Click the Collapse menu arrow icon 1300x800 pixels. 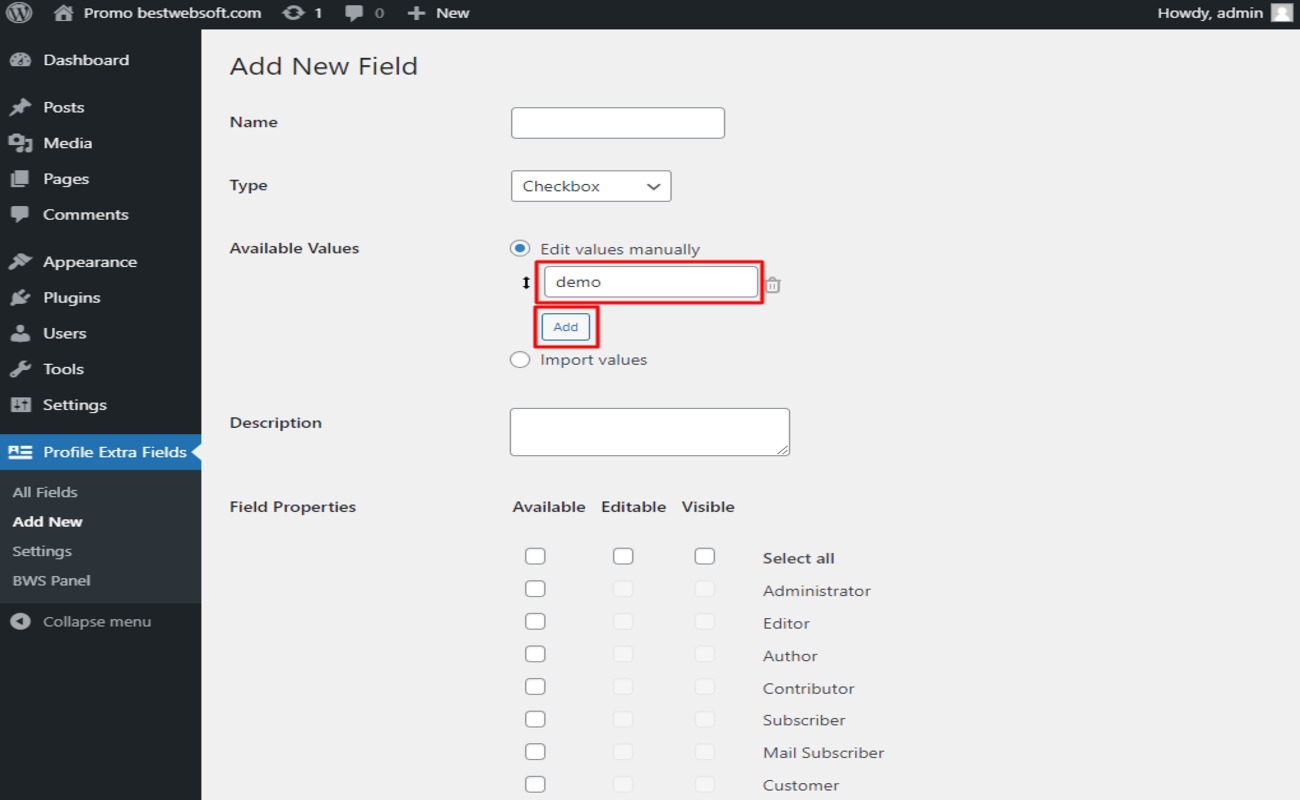[20, 622]
